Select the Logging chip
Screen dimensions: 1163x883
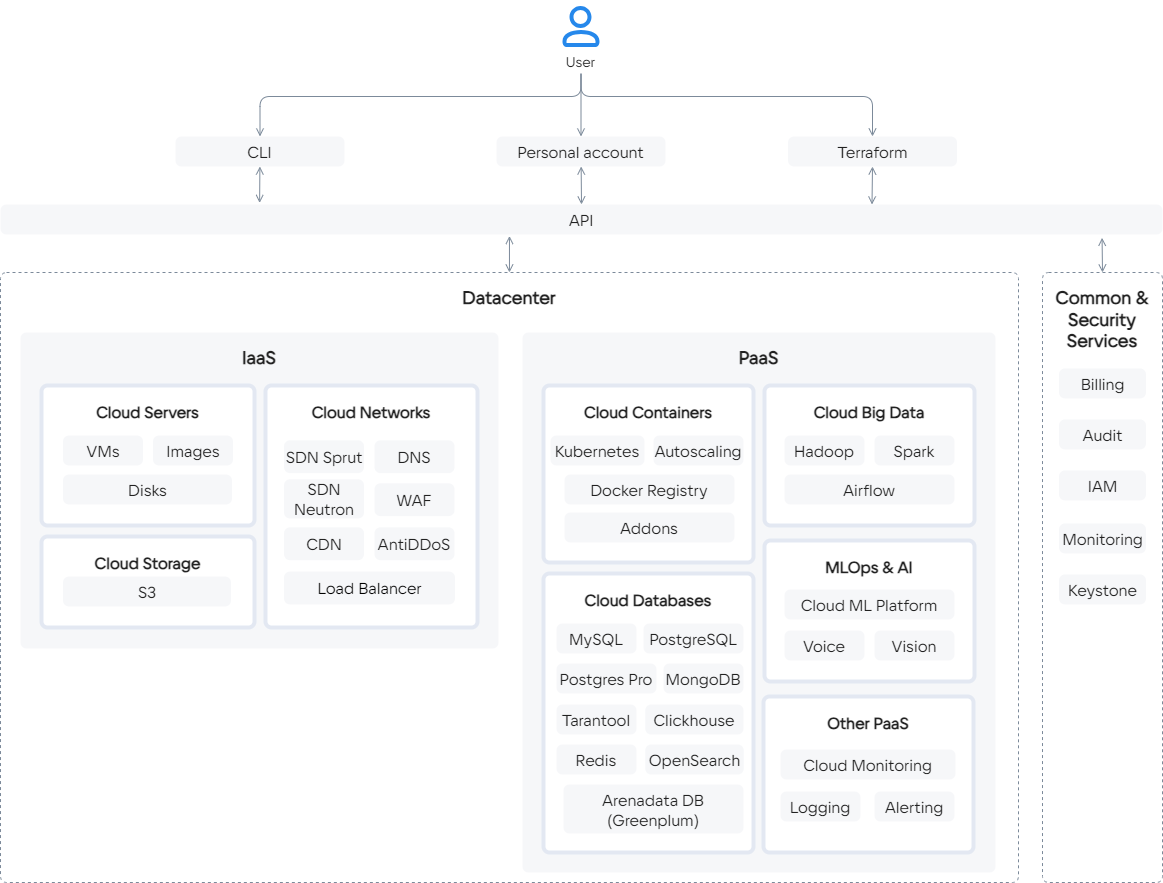point(820,807)
